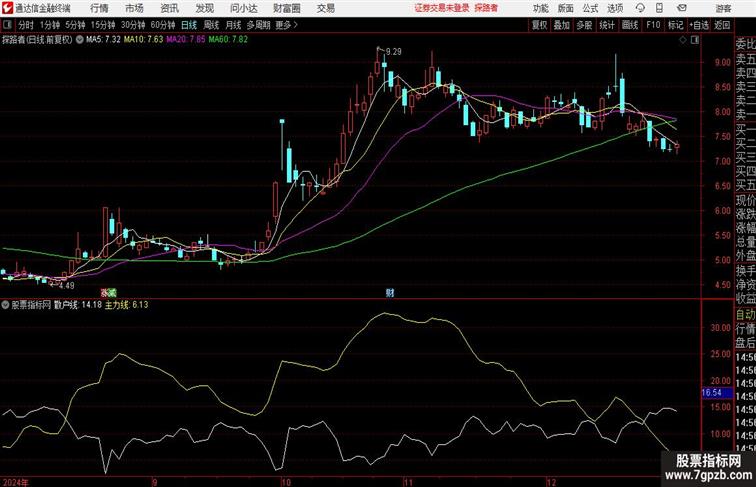Screen dimensions: 756x487
Task: Click the 财 marker on the chart
Action: tap(390, 292)
